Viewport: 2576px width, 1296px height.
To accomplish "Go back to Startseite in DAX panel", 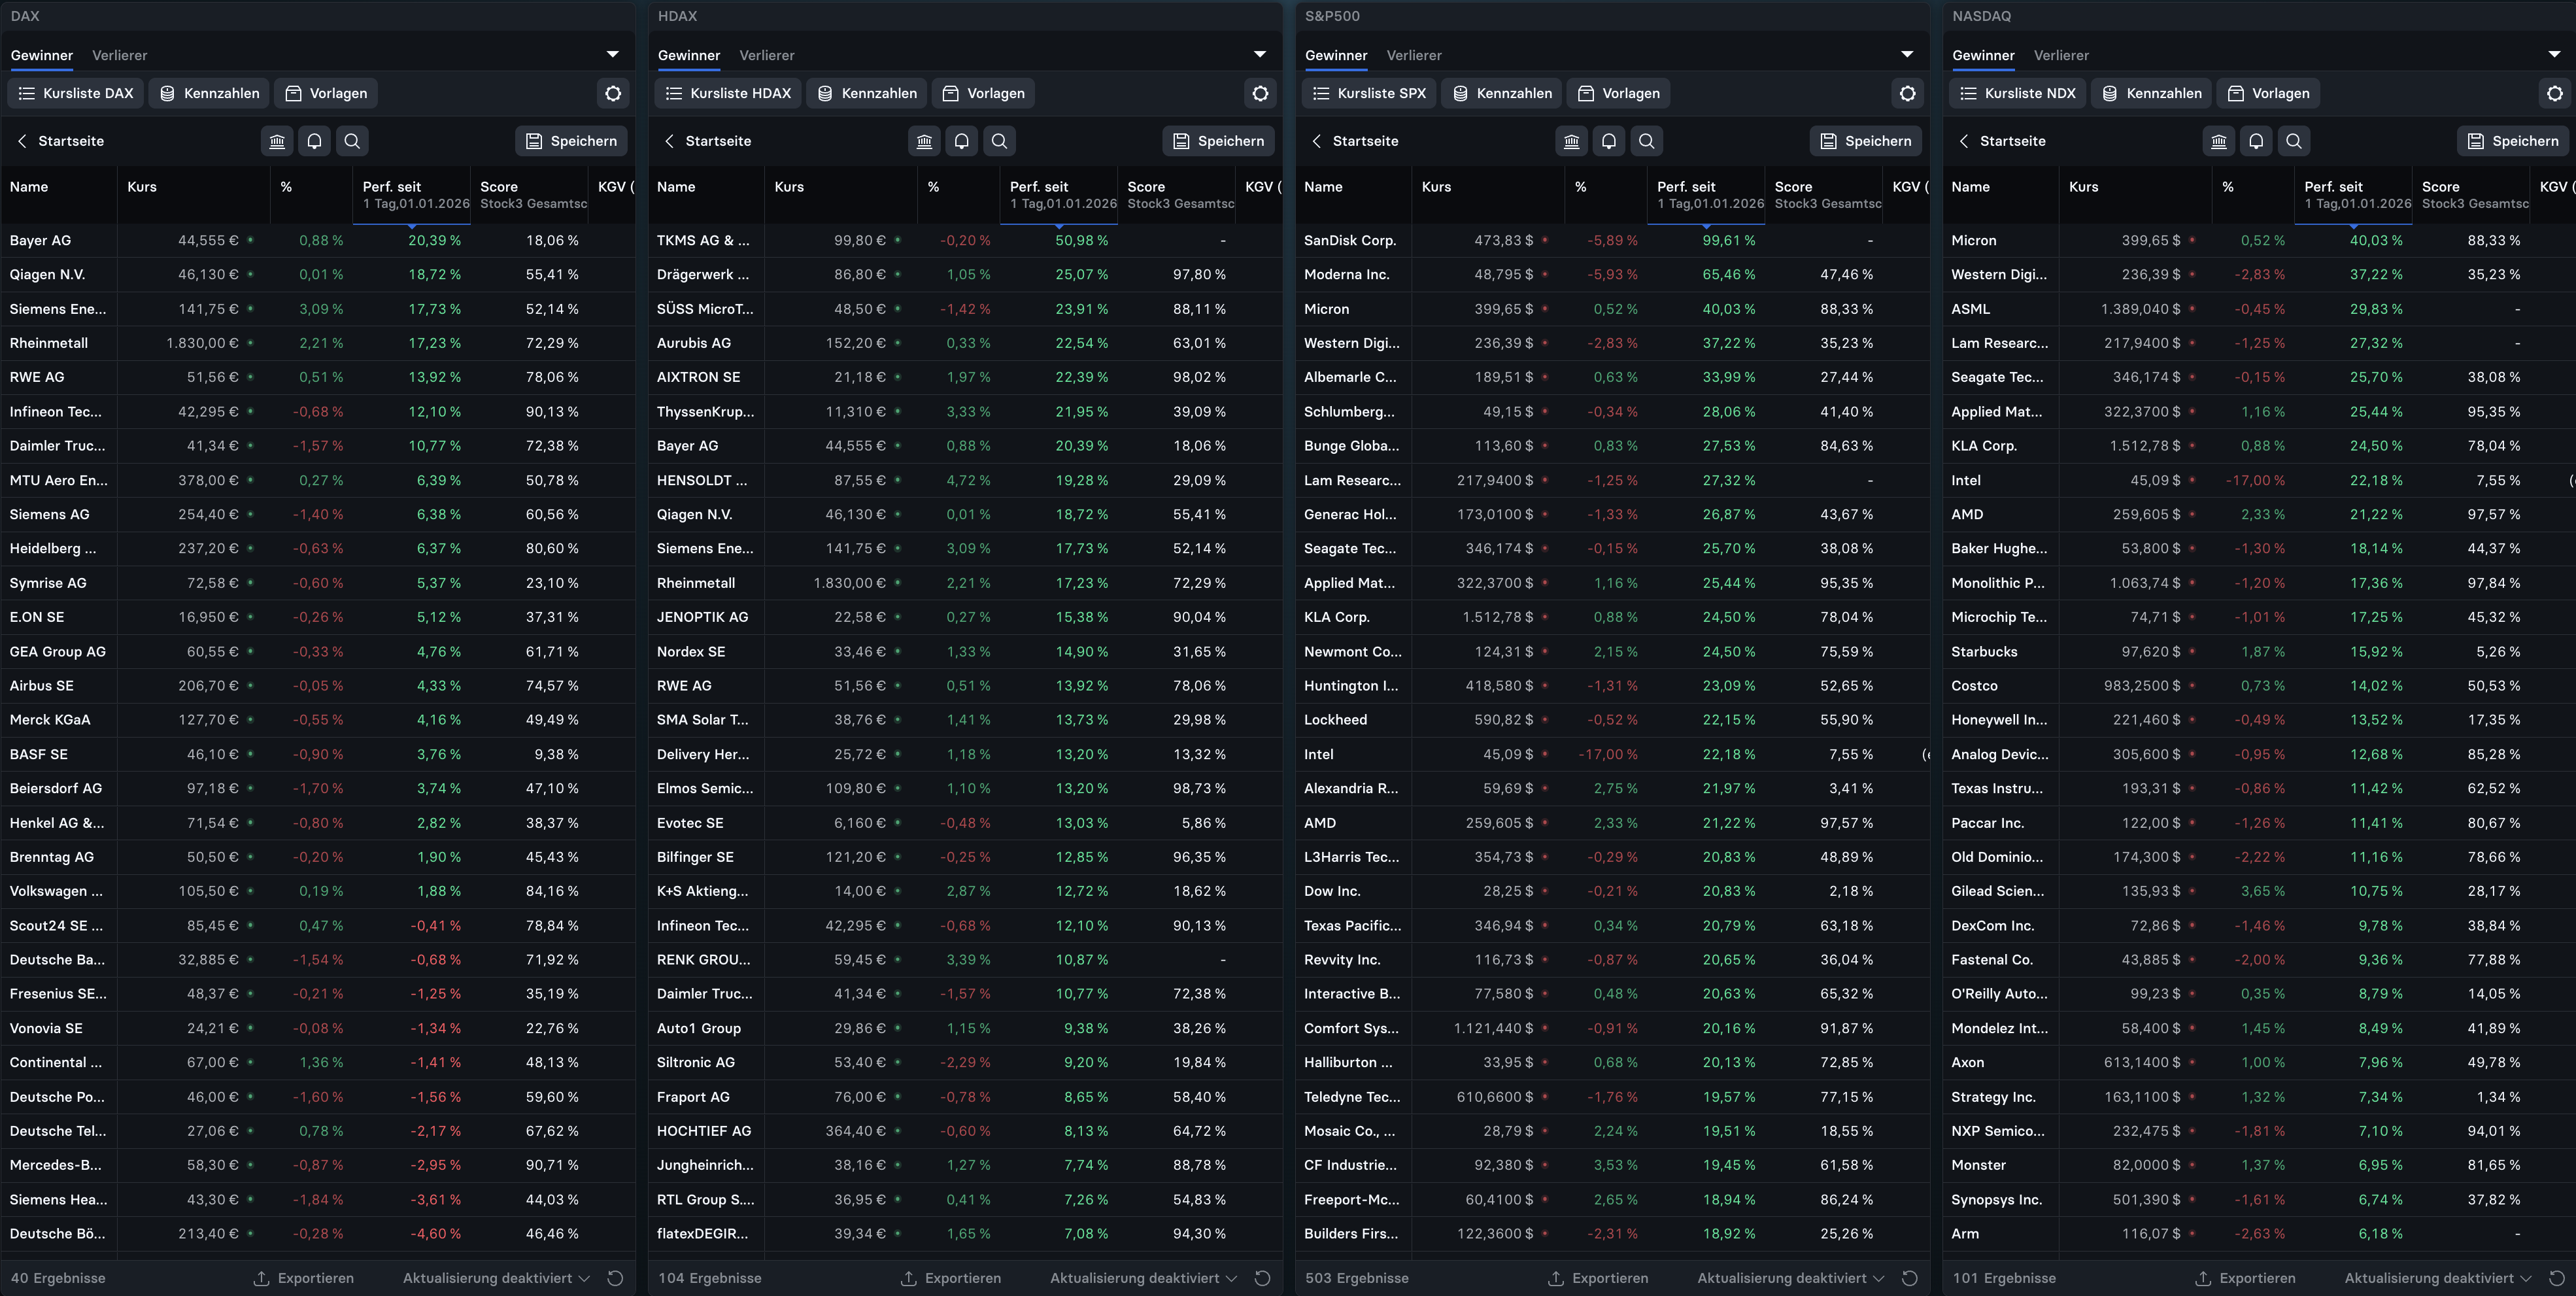I will tap(60, 141).
